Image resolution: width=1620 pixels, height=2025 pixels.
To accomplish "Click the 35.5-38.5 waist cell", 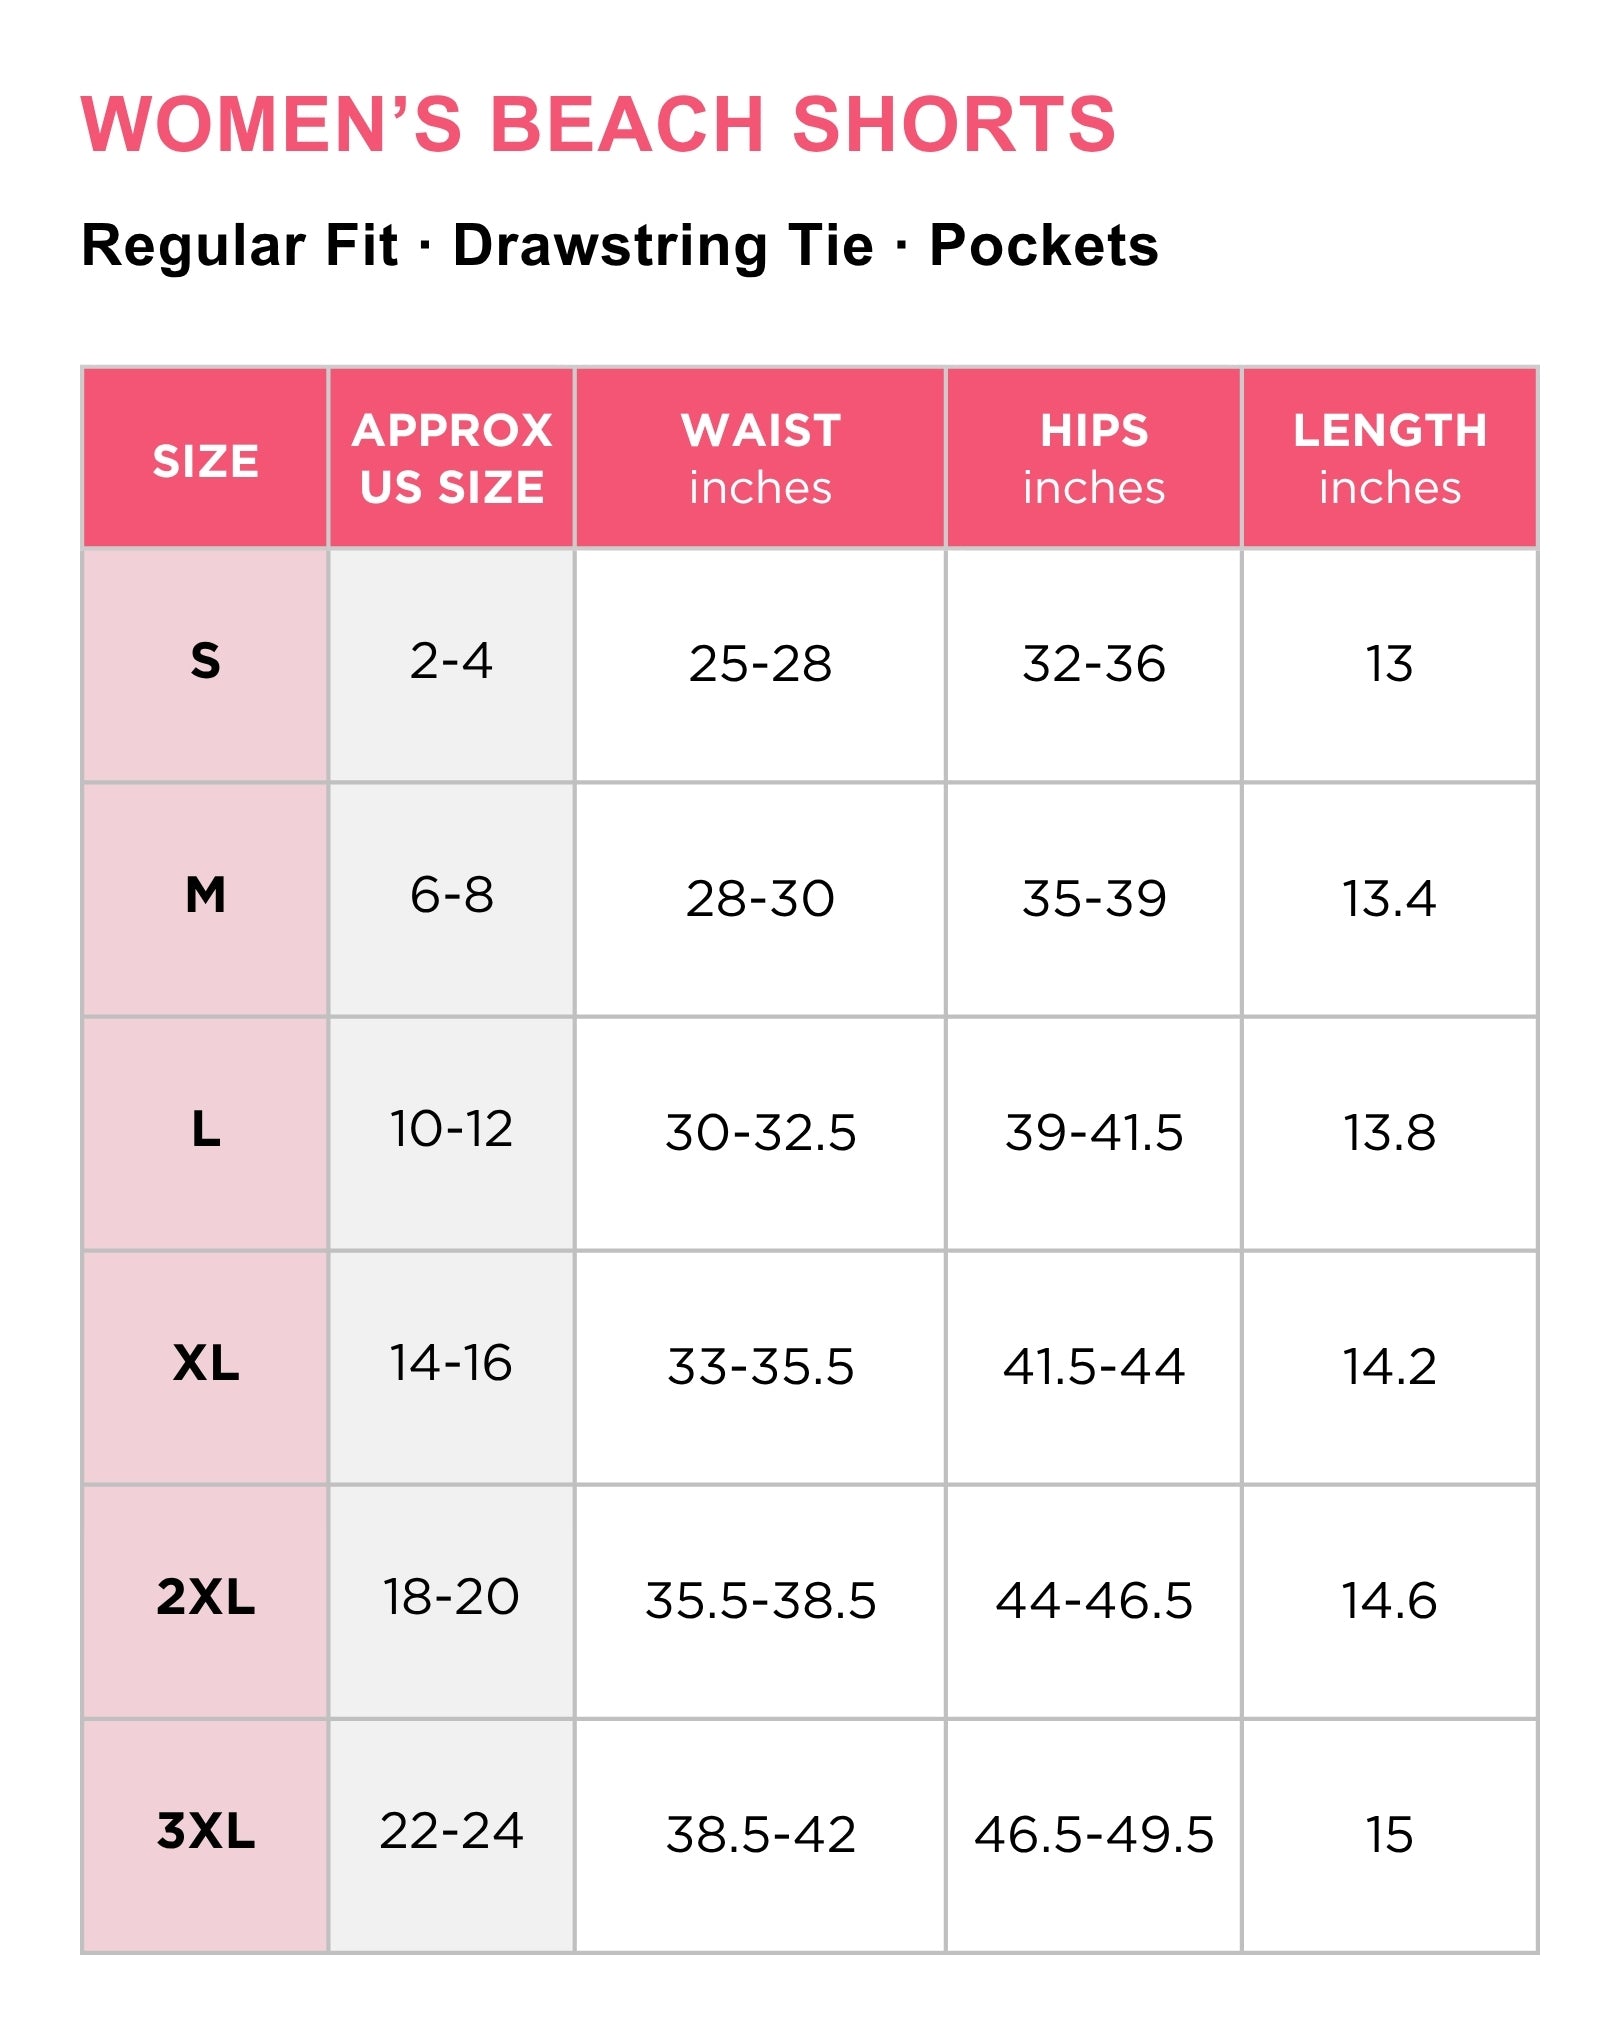I will pos(760,1601).
